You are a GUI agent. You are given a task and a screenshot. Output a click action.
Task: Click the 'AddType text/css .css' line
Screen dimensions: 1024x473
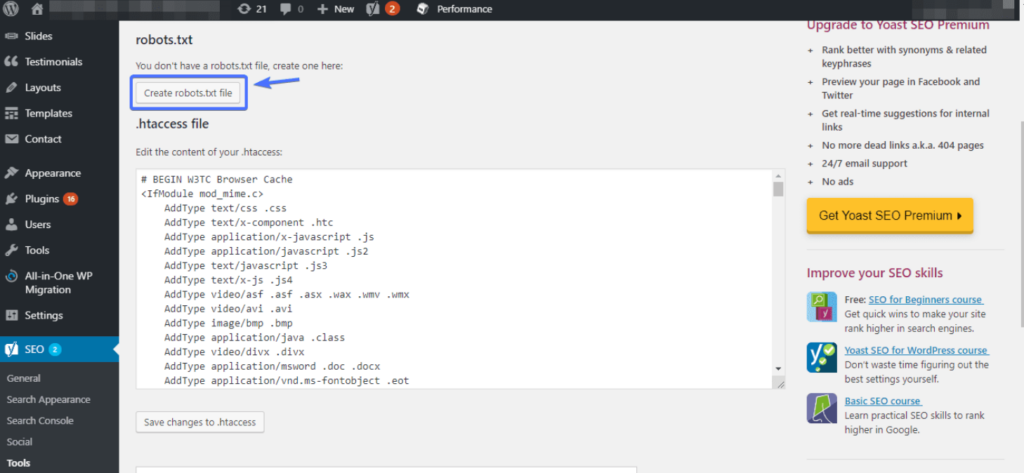(225, 208)
